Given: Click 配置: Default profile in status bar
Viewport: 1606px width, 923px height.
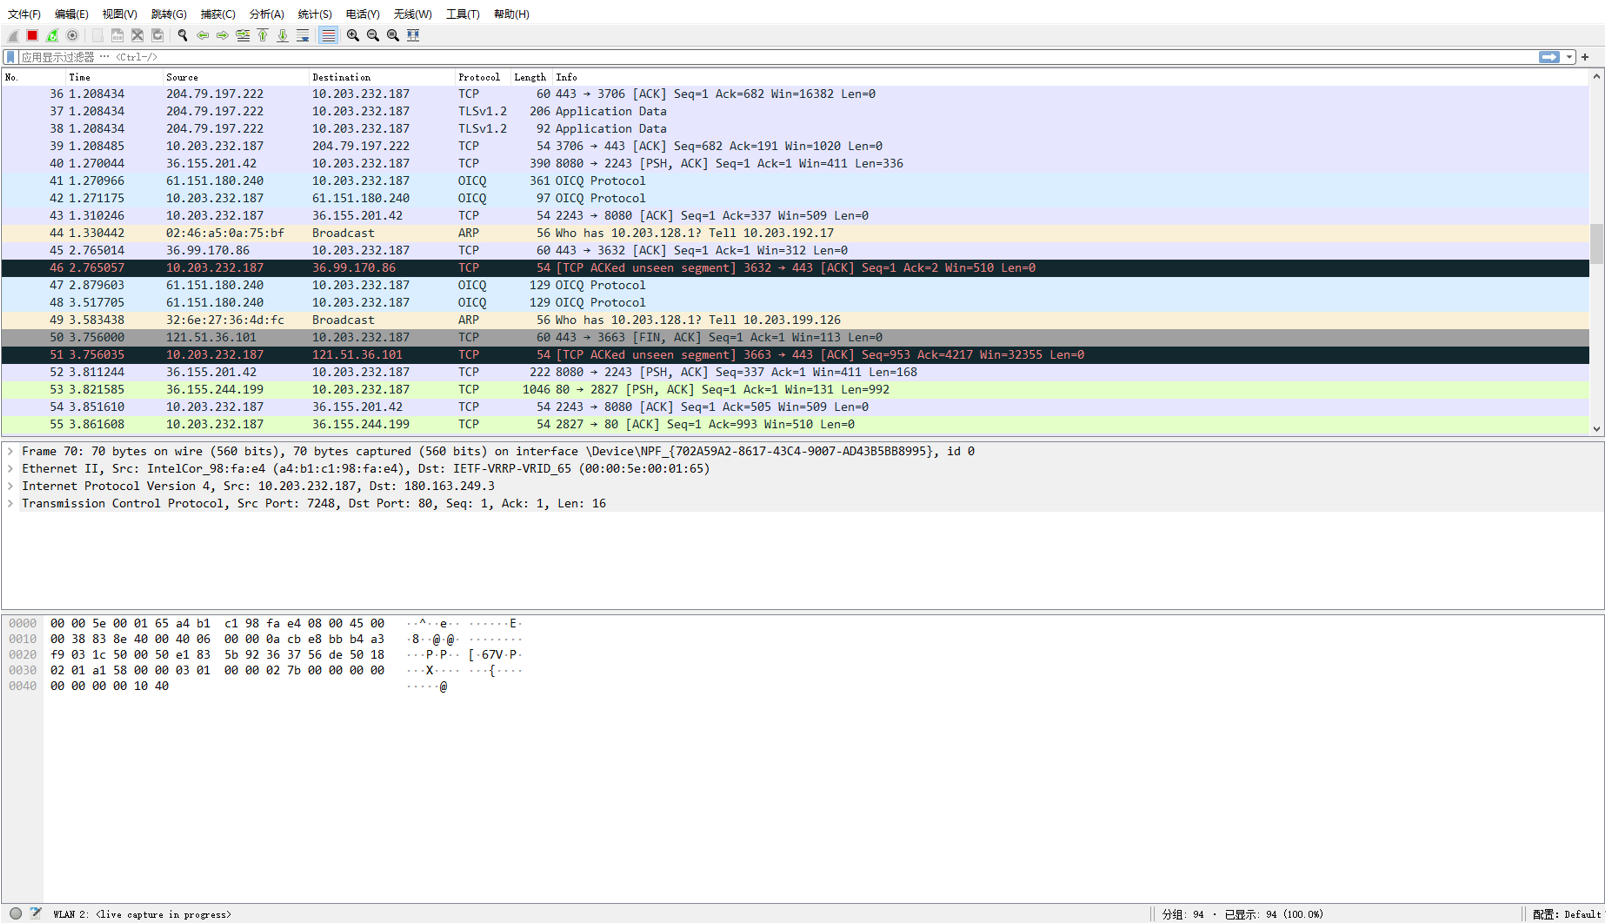Looking at the screenshot, I should (1567, 914).
